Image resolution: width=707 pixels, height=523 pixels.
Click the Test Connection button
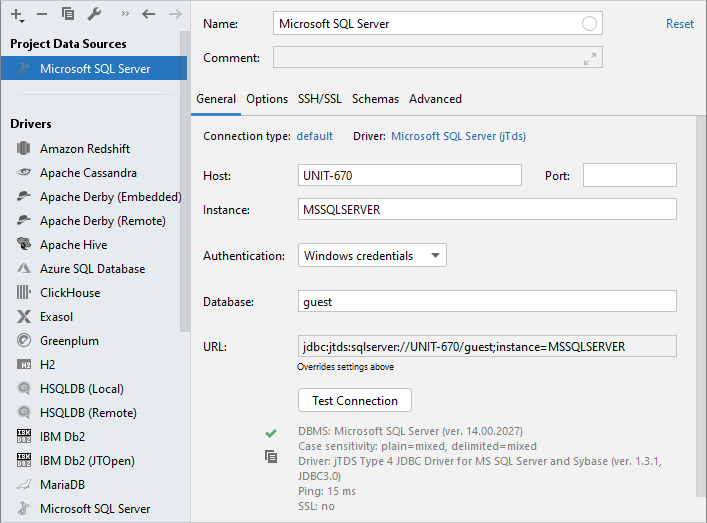[x=354, y=400]
